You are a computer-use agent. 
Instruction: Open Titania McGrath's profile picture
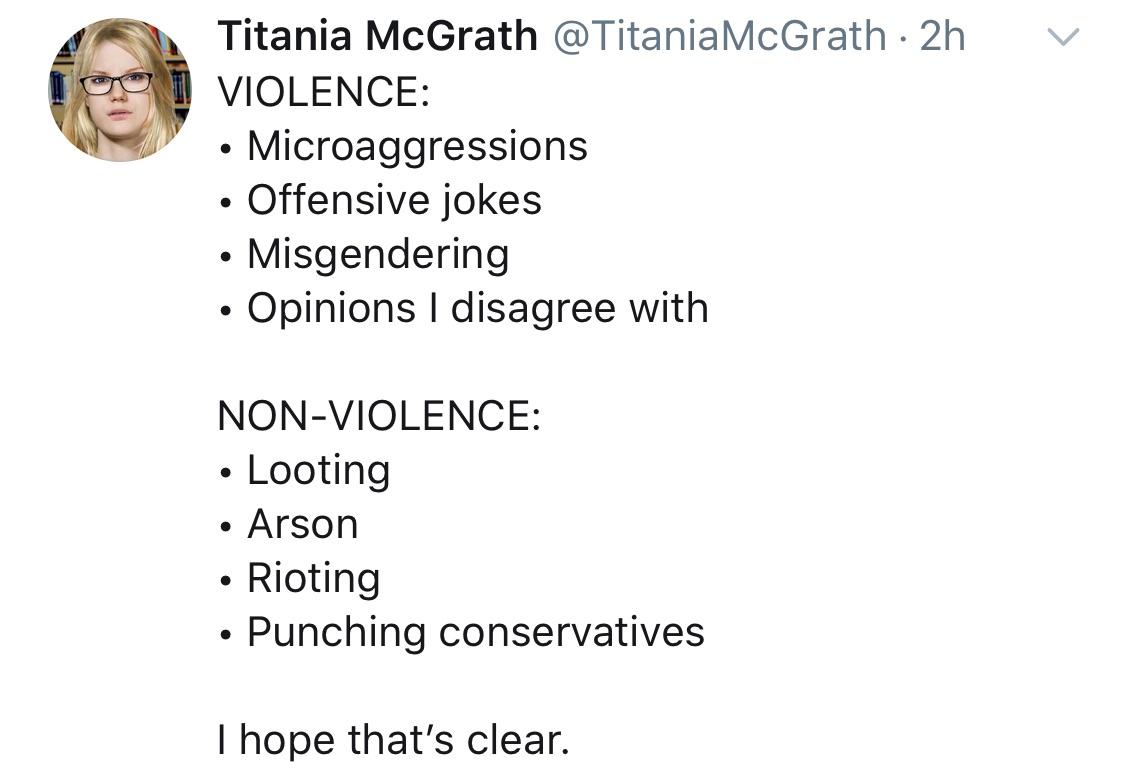click(120, 90)
